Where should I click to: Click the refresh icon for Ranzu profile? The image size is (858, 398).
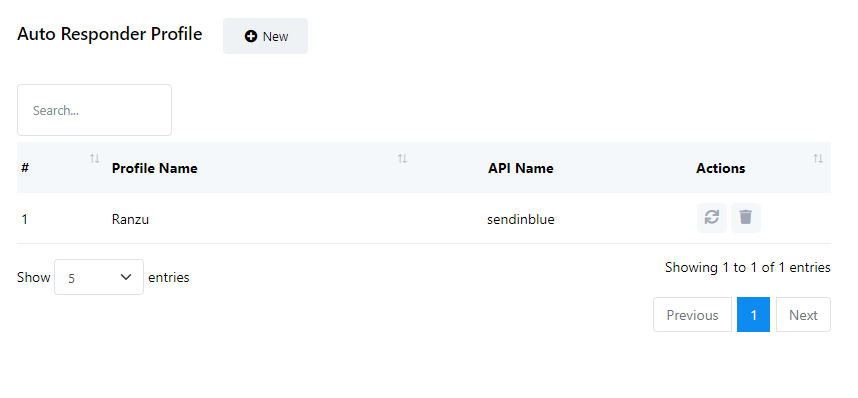pyautogui.click(x=711, y=218)
